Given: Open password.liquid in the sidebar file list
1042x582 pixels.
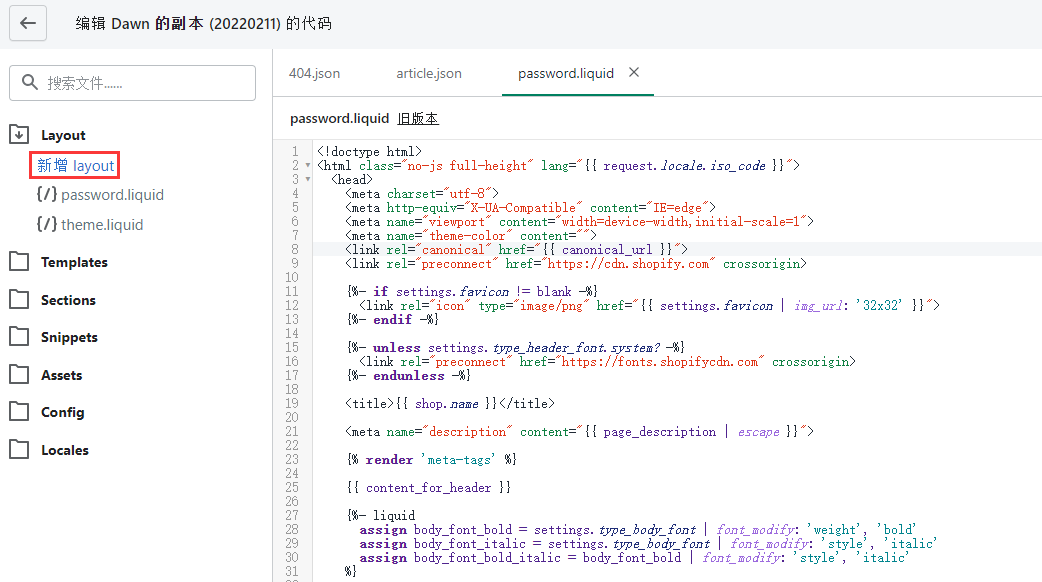Looking at the screenshot, I should (x=112, y=195).
